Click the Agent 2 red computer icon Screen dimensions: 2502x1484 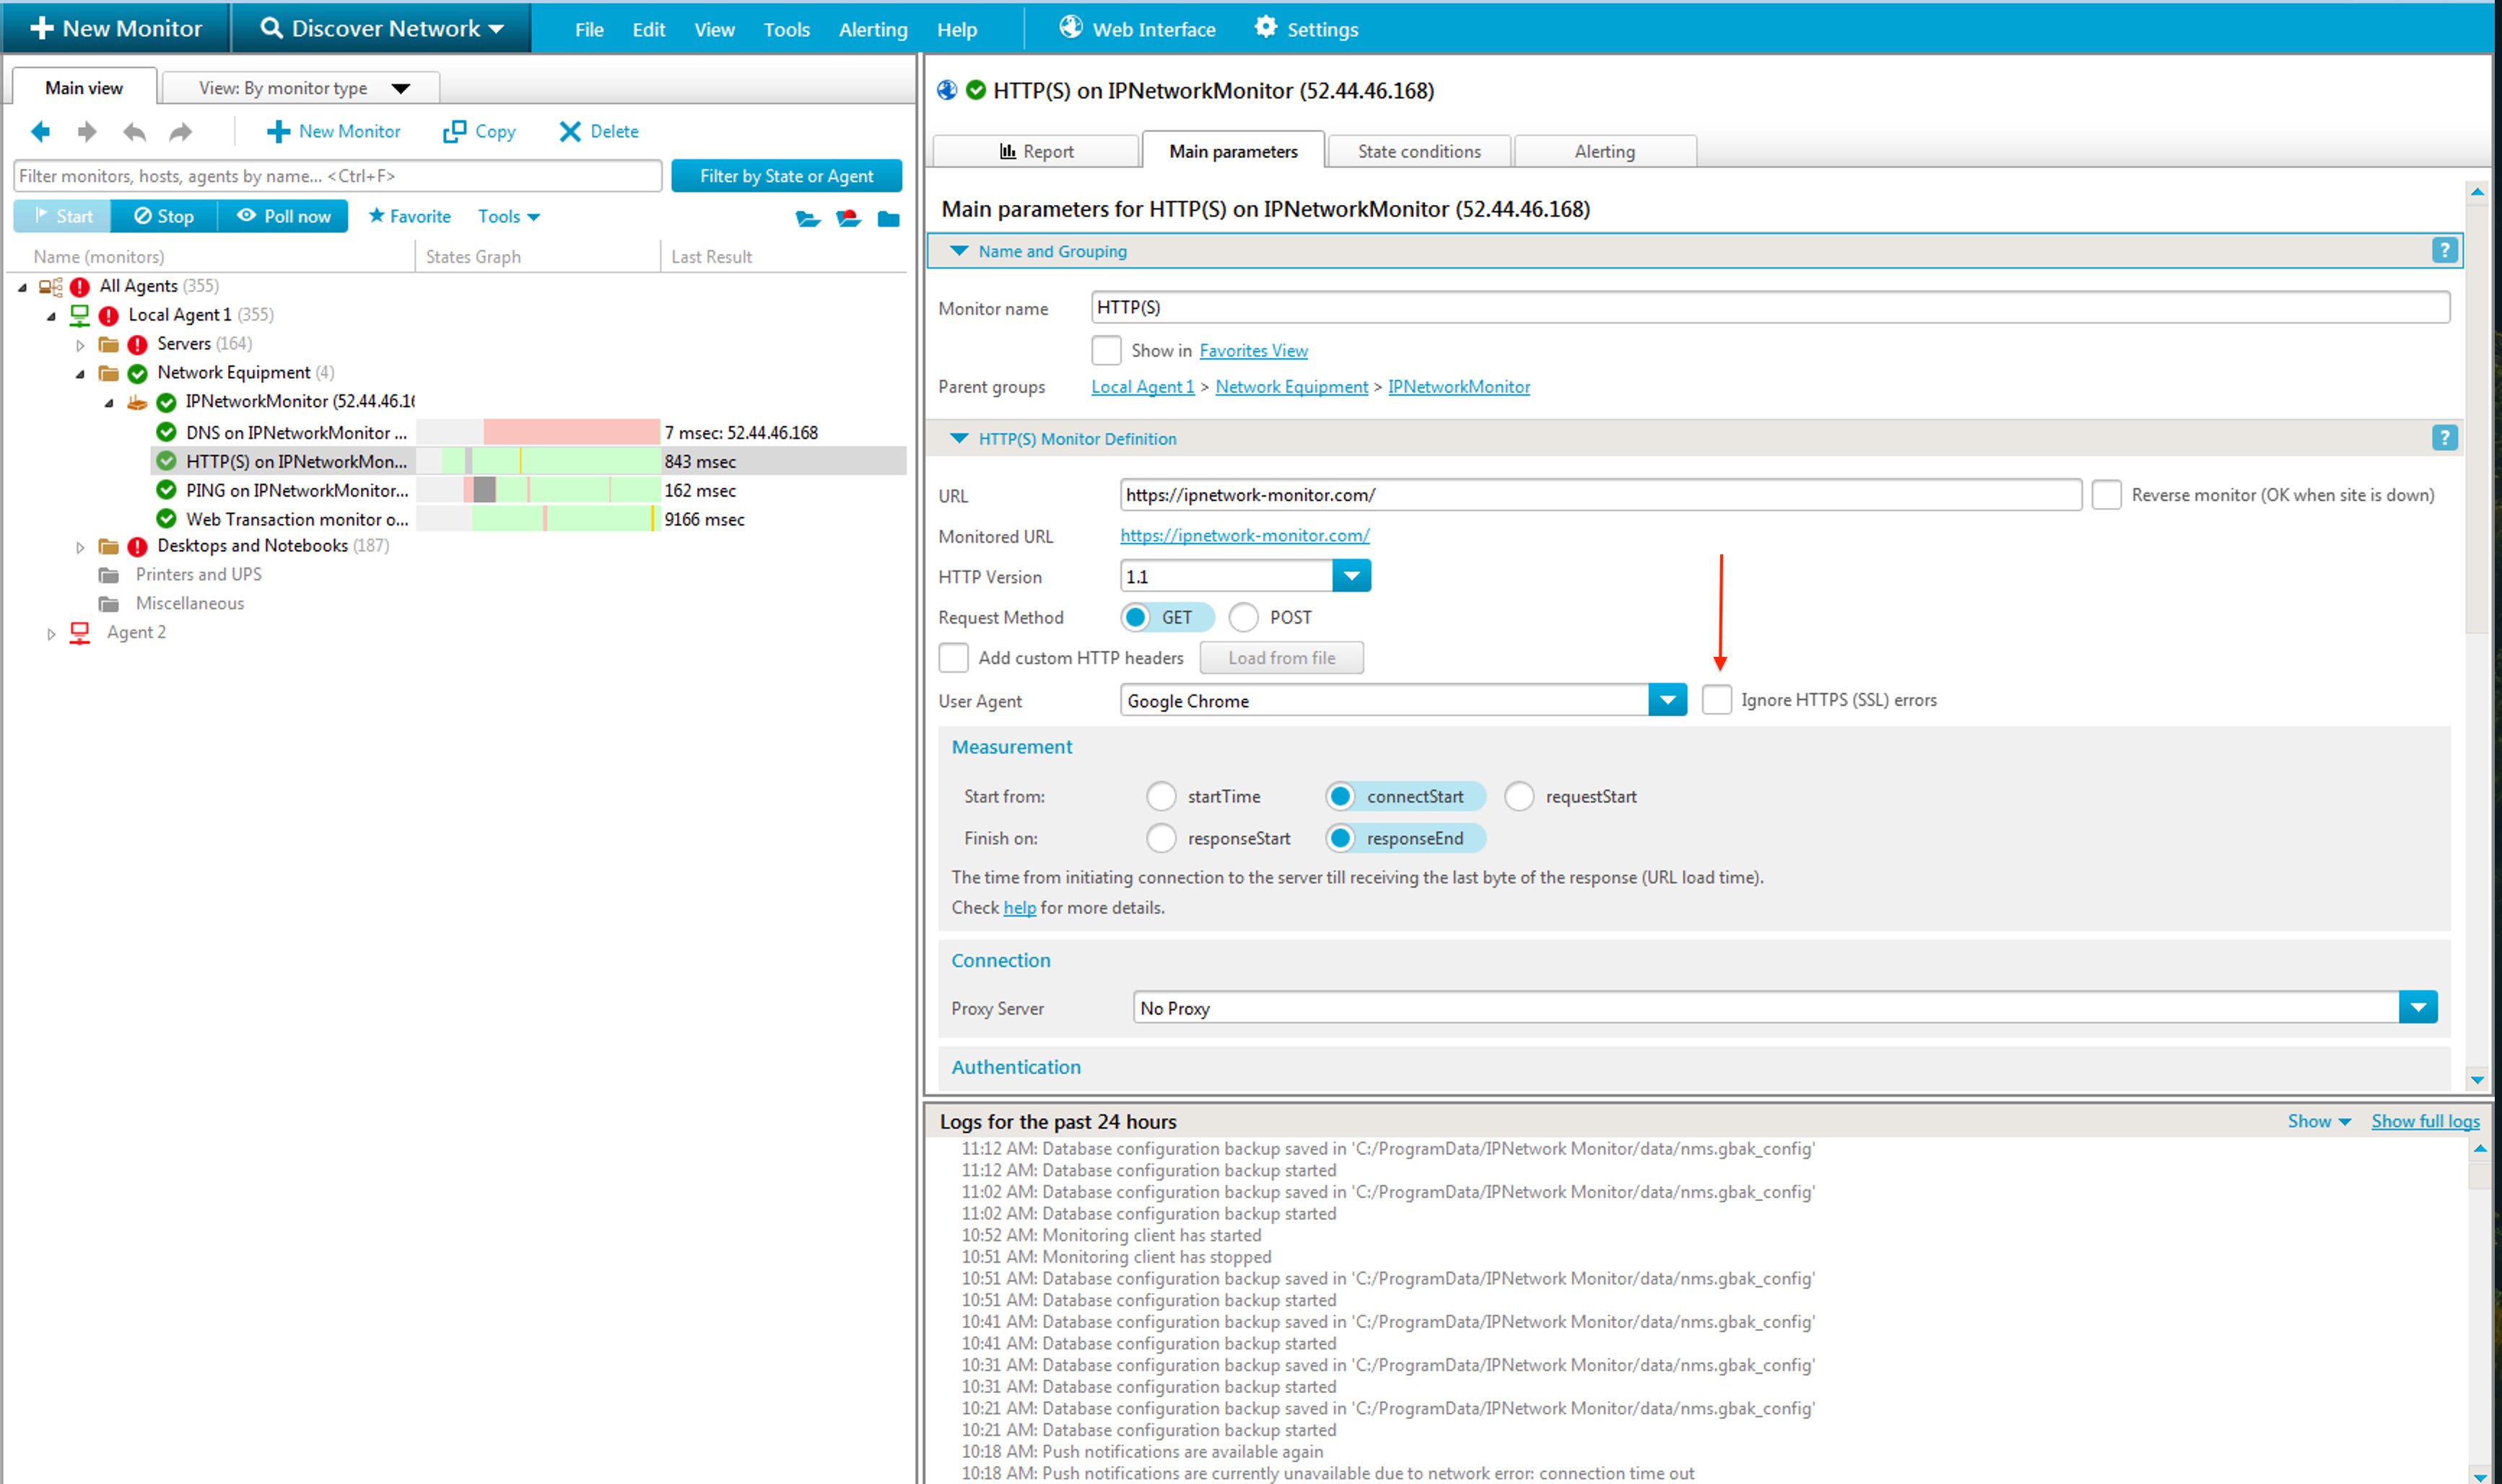(79, 633)
